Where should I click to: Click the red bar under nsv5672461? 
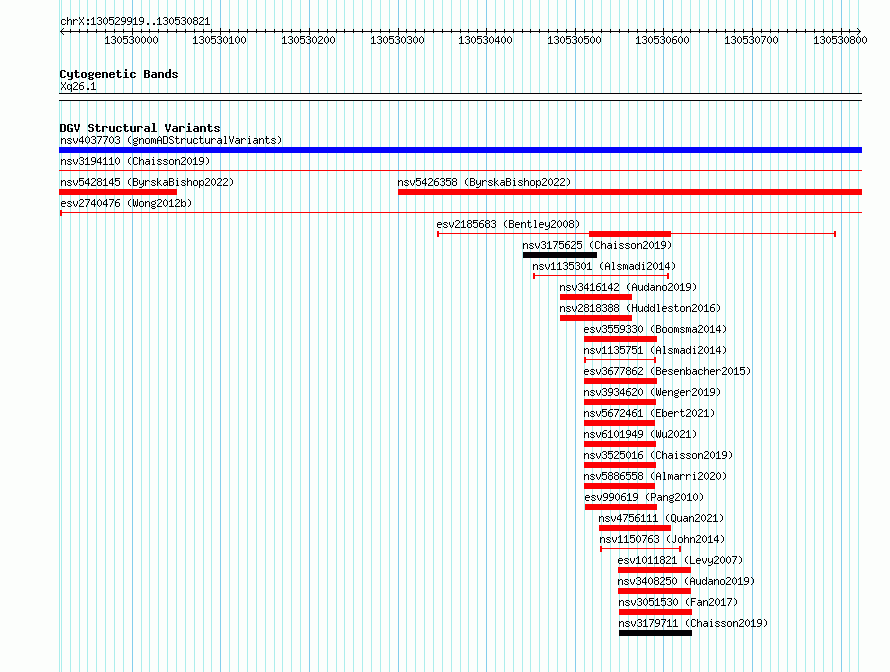tap(619, 423)
